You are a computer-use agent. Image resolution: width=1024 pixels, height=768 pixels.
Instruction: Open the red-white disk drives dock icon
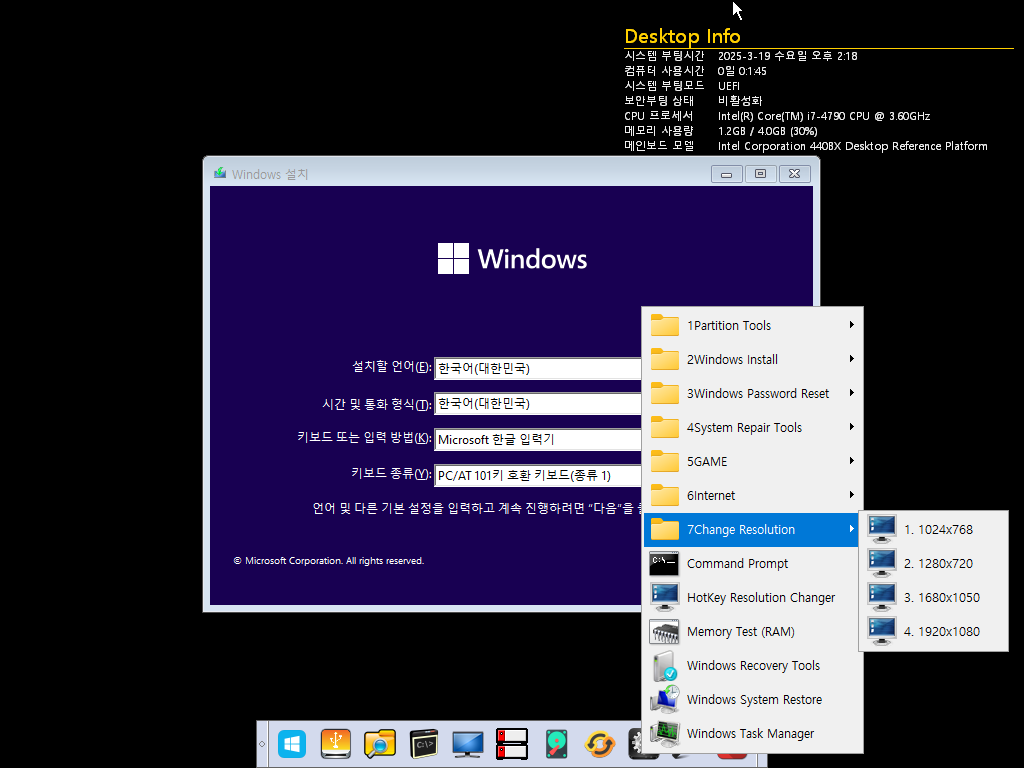point(511,744)
